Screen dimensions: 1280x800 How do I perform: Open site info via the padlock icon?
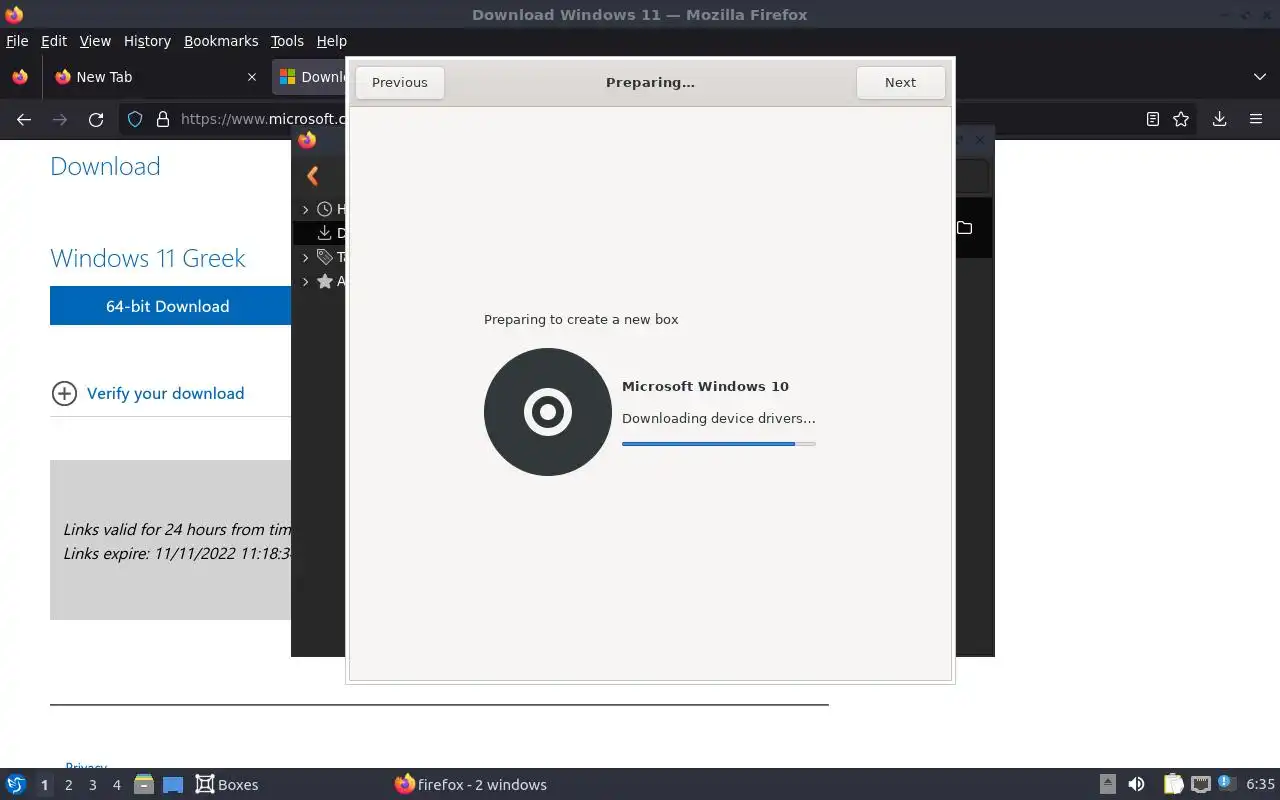click(163, 119)
